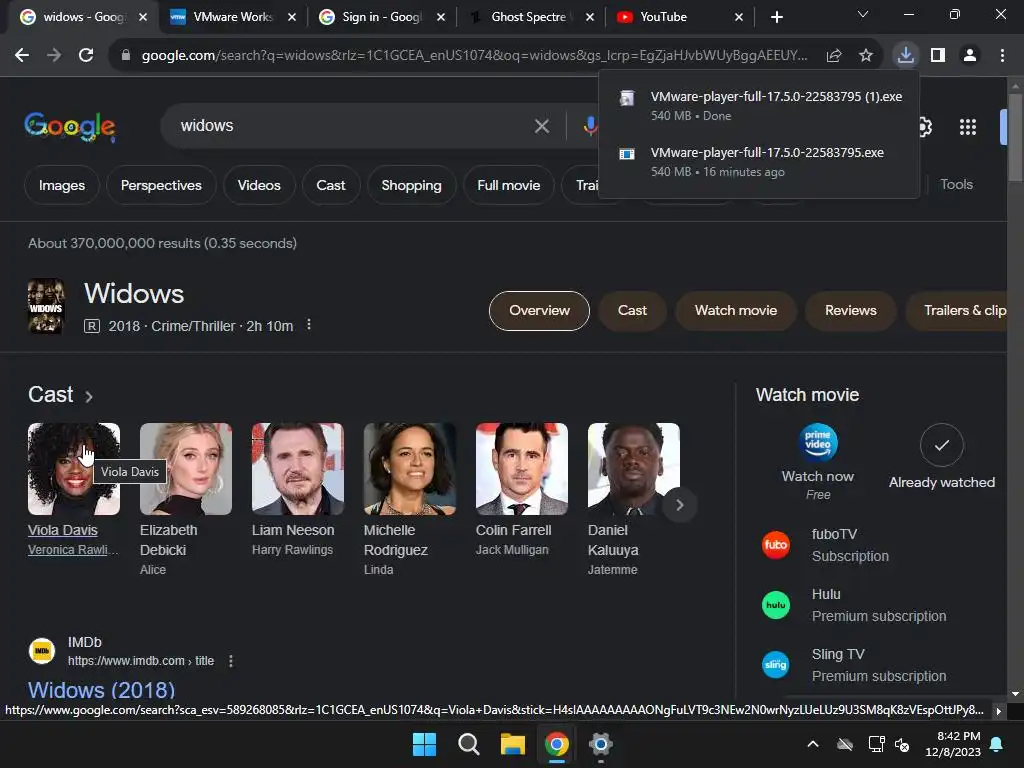
Task: Open the tab search dropdown chevron
Action: coord(863,14)
